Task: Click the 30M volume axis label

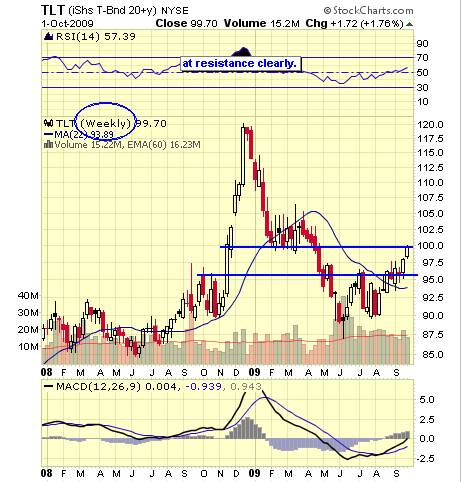Action: click(x=28, y=313)
